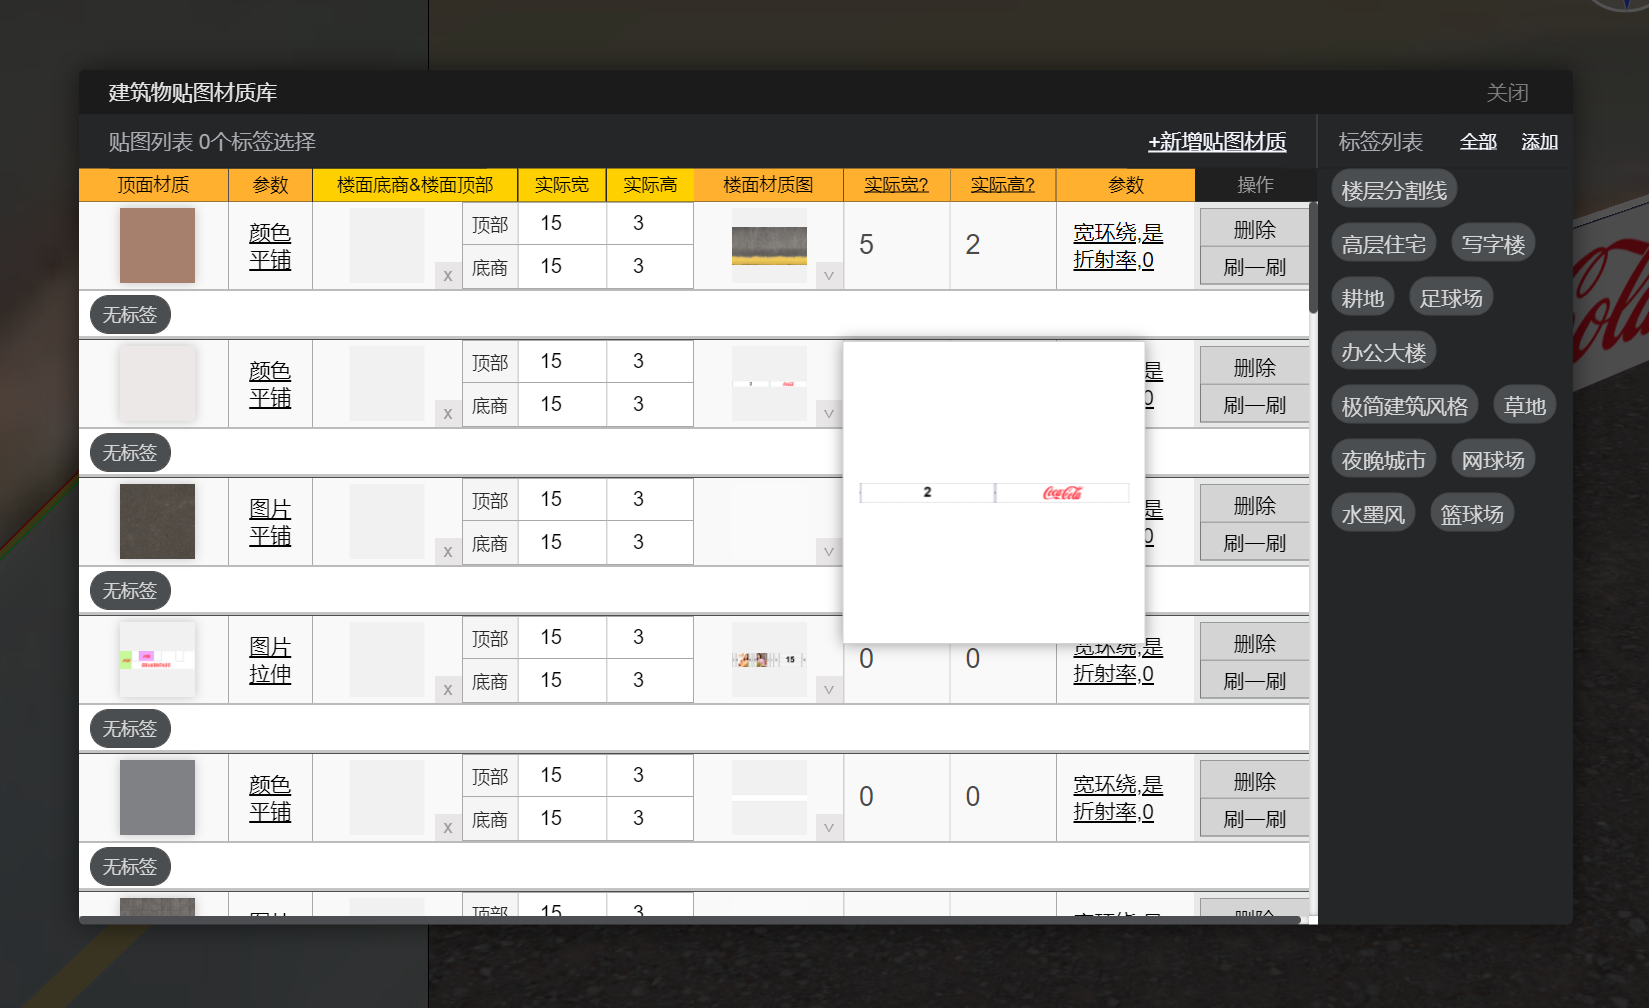Open facade texture dropdown in third row

click(x=828, y=551)
